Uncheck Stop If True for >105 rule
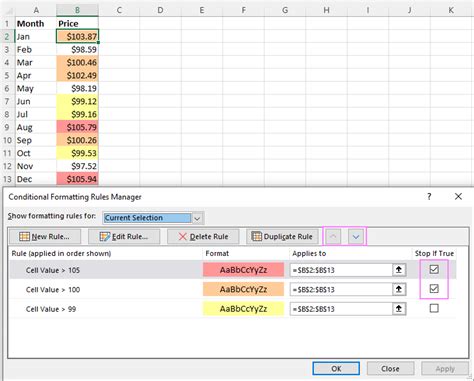Image resolution: width=474 pixels, height=381 pixels. pyautogui.click(x=434, y=269)
